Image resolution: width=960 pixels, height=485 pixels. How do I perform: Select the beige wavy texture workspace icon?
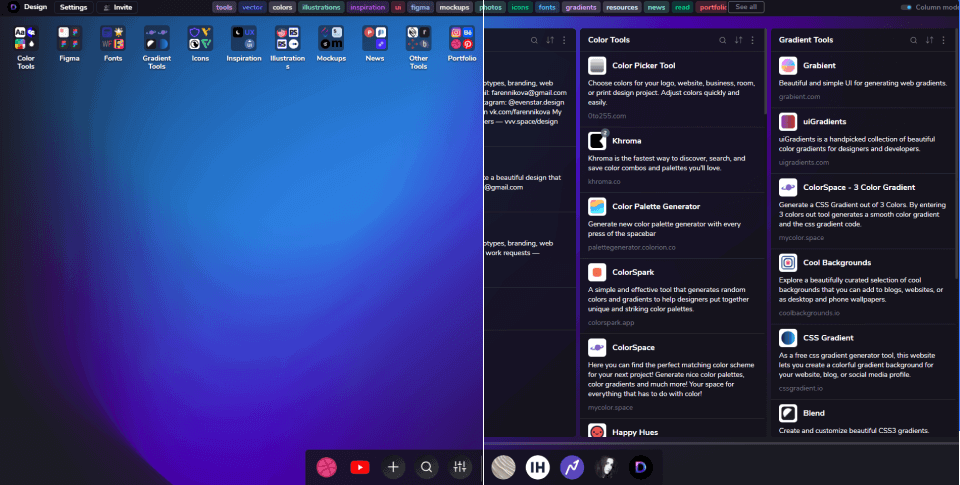pos(504,468)
